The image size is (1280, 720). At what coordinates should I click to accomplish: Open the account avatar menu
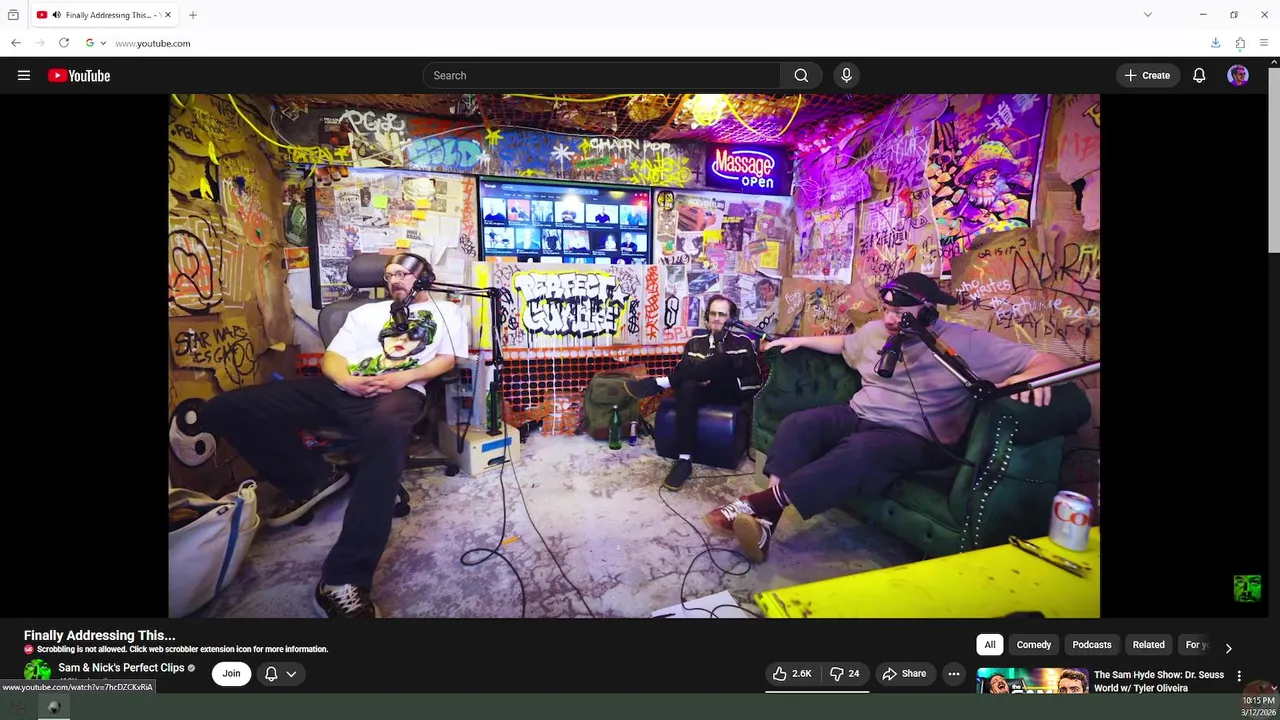1238,75
